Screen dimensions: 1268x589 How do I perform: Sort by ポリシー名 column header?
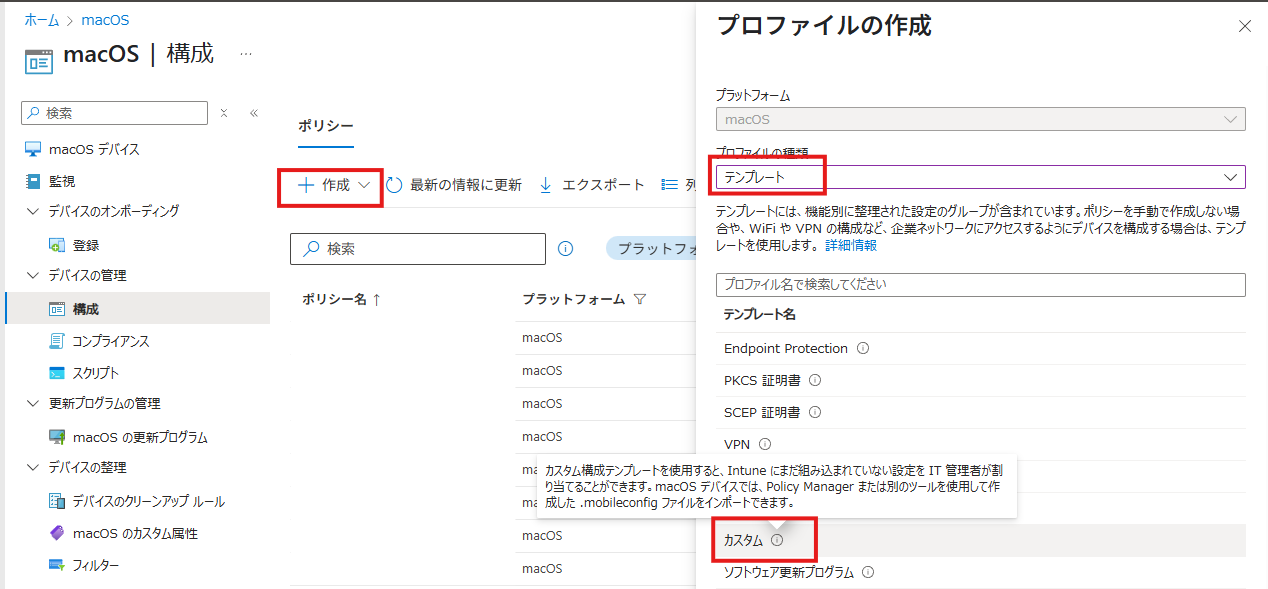click(x=341, y=299)
